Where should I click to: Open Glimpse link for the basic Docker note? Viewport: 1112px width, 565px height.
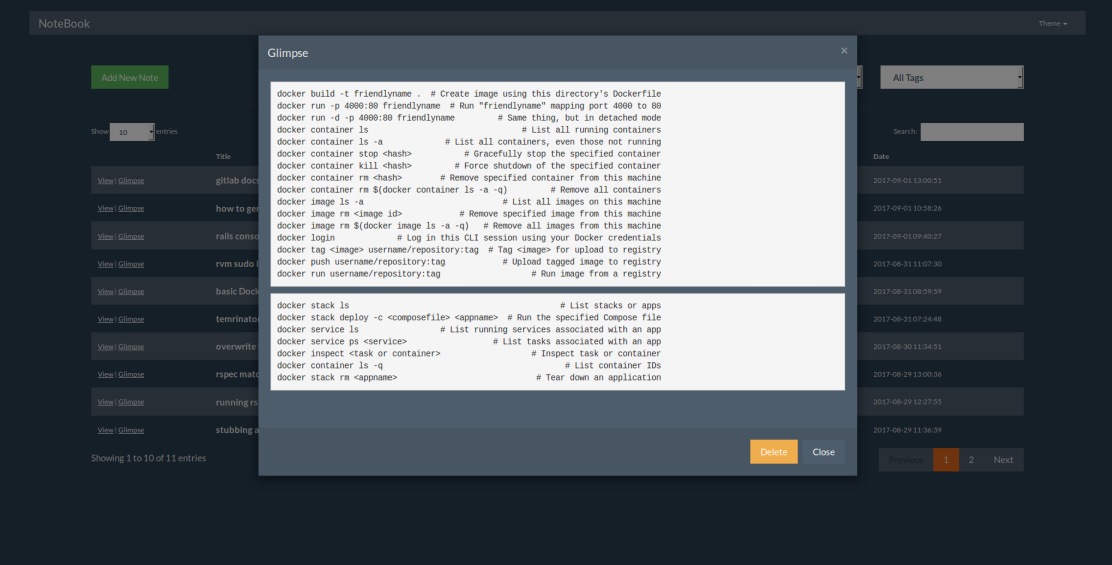coord(130,291)
